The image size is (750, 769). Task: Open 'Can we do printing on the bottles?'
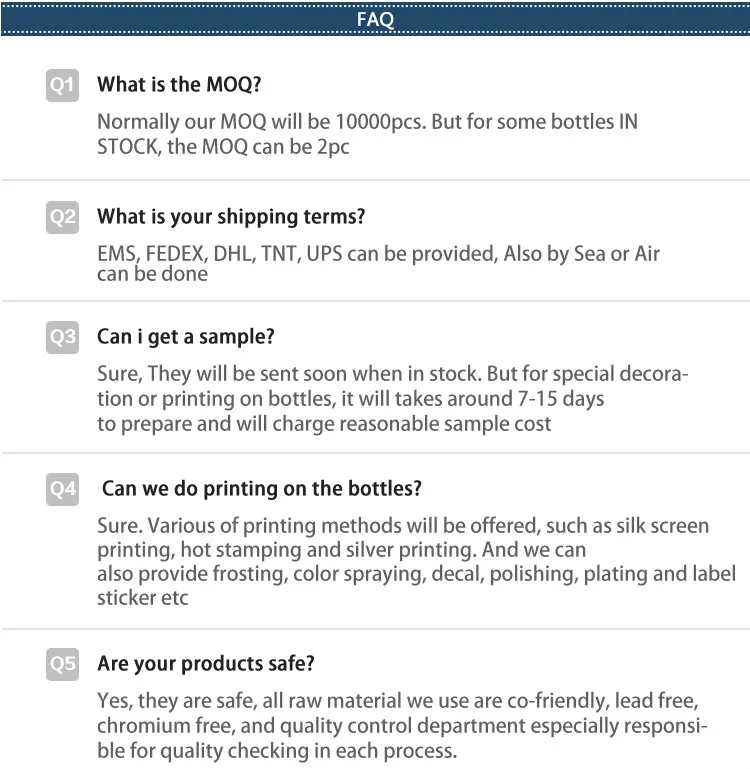point(262,489)
